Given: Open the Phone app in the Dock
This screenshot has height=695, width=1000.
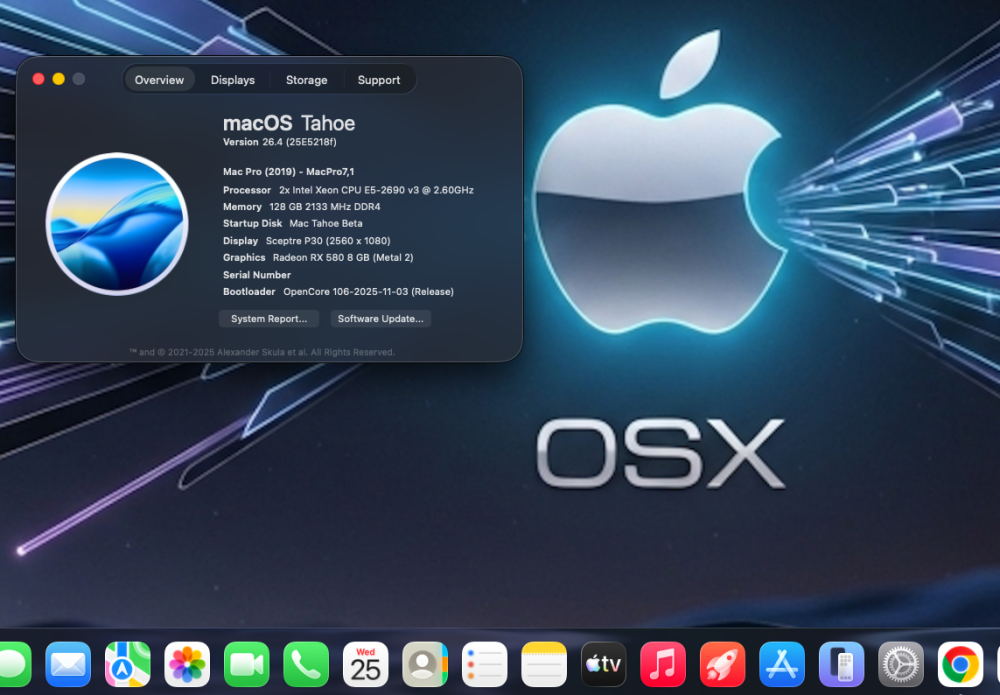Looking at the screenshot, I should pyautogui.click(x=306, y=664).
